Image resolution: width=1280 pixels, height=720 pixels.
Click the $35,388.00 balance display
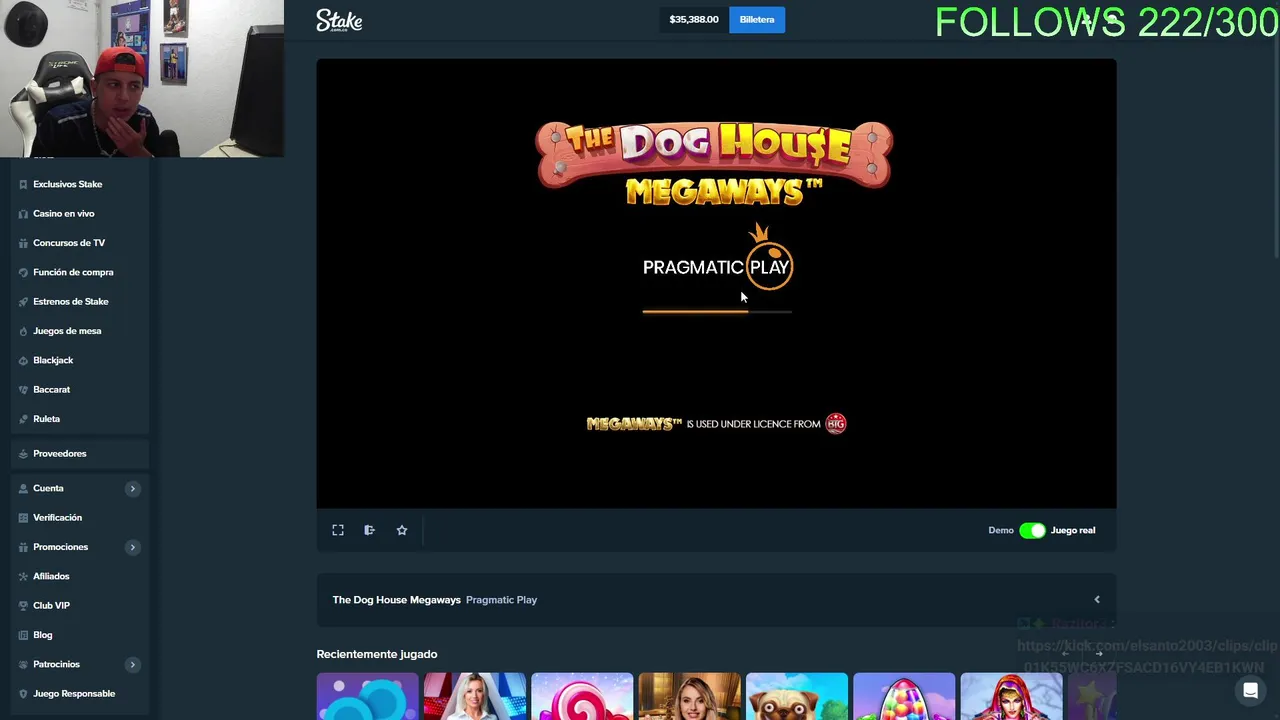tap(694, 19)
